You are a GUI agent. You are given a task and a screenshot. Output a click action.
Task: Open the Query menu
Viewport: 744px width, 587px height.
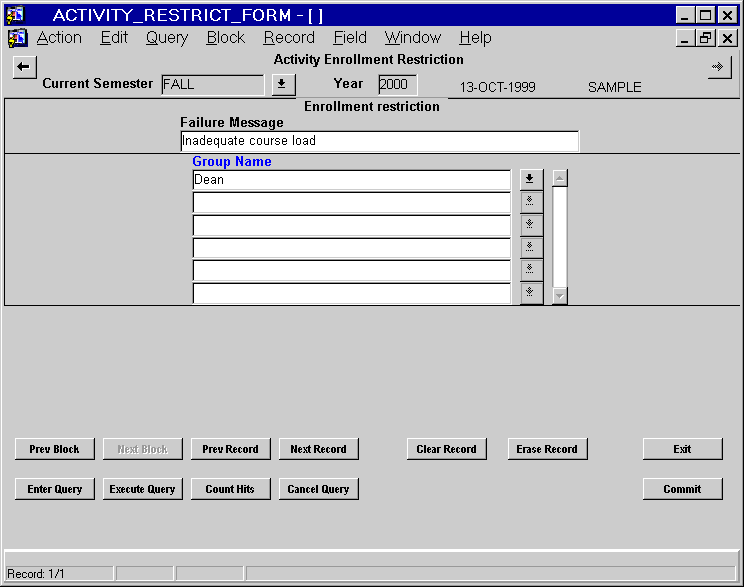(x=167, y=37)
